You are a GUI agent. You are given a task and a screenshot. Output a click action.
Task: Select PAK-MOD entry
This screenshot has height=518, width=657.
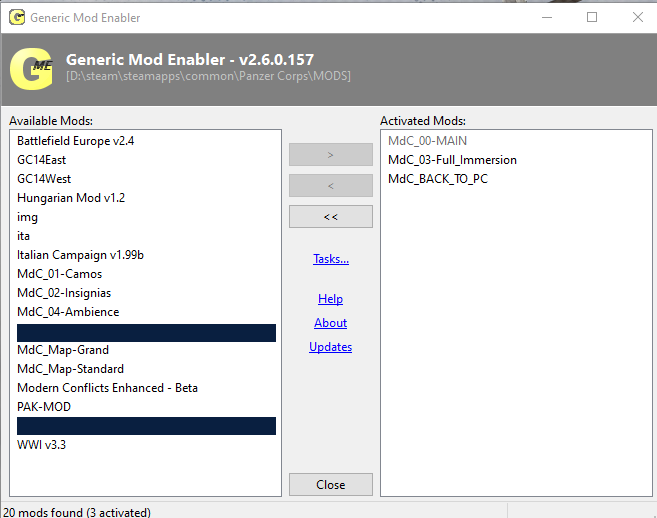pyautogui.click(x=44, y=407)
